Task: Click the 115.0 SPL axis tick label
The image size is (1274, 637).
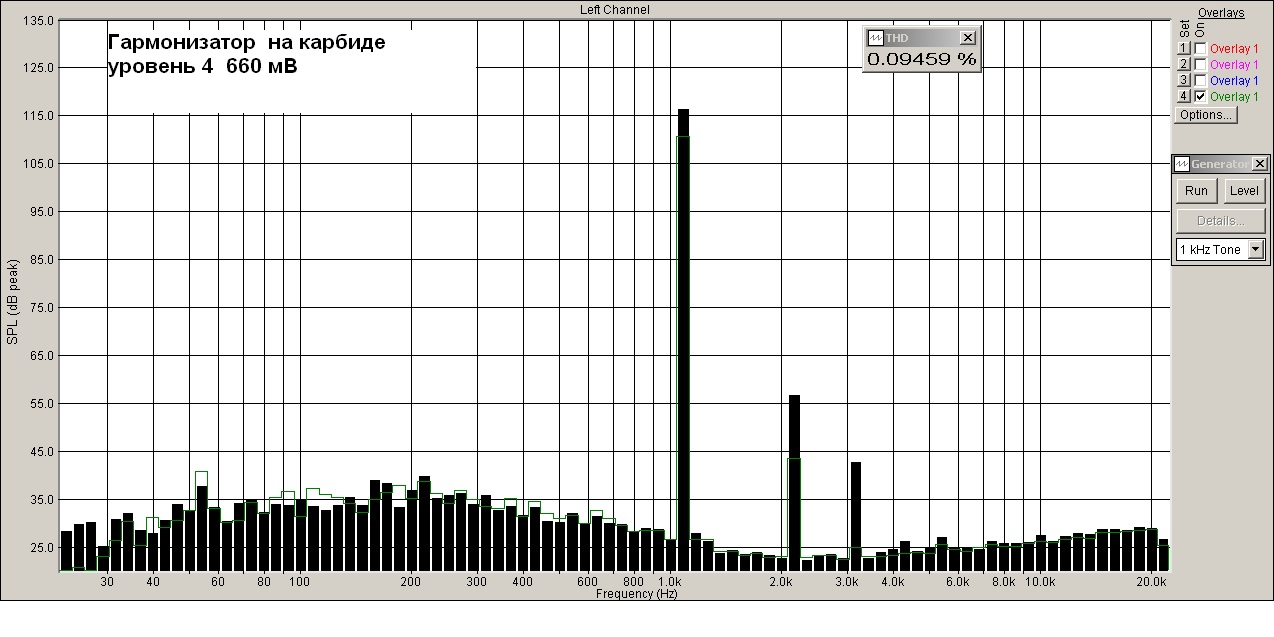Action: [38, 116]
